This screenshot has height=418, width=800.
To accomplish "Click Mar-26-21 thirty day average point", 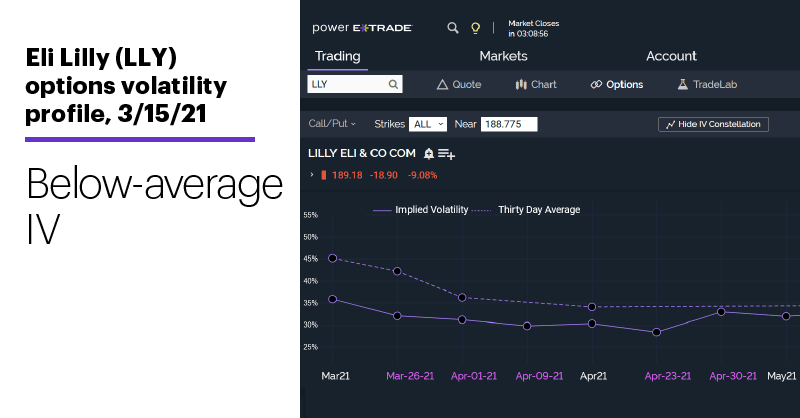I will point(397,272).
